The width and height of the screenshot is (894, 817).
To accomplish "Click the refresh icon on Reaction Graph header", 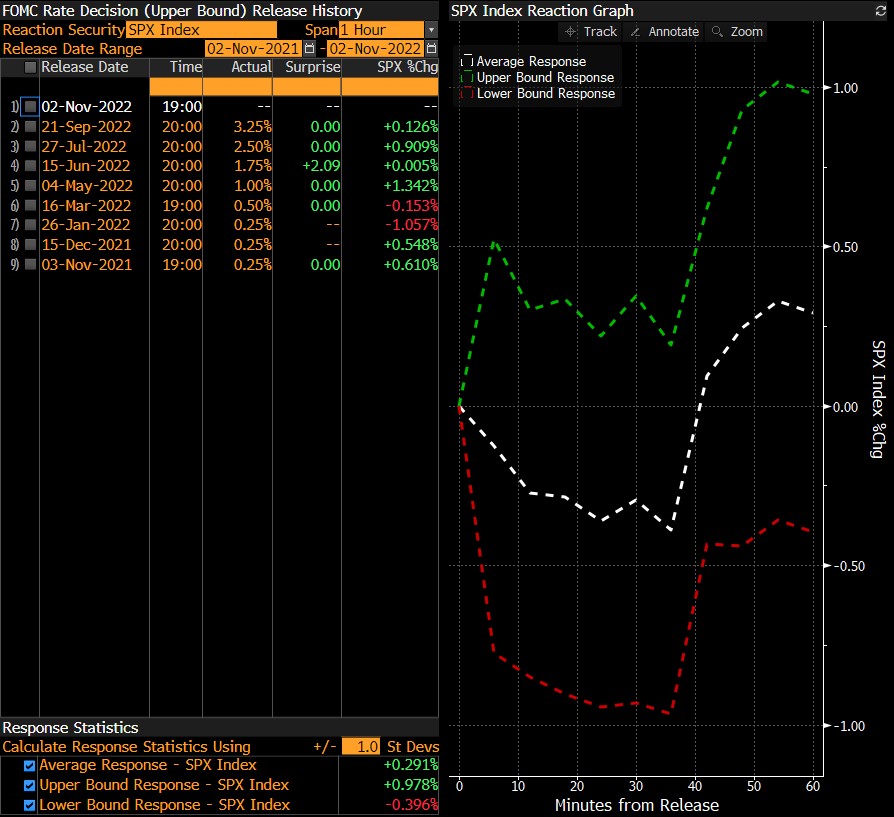I will pos(881,11).
